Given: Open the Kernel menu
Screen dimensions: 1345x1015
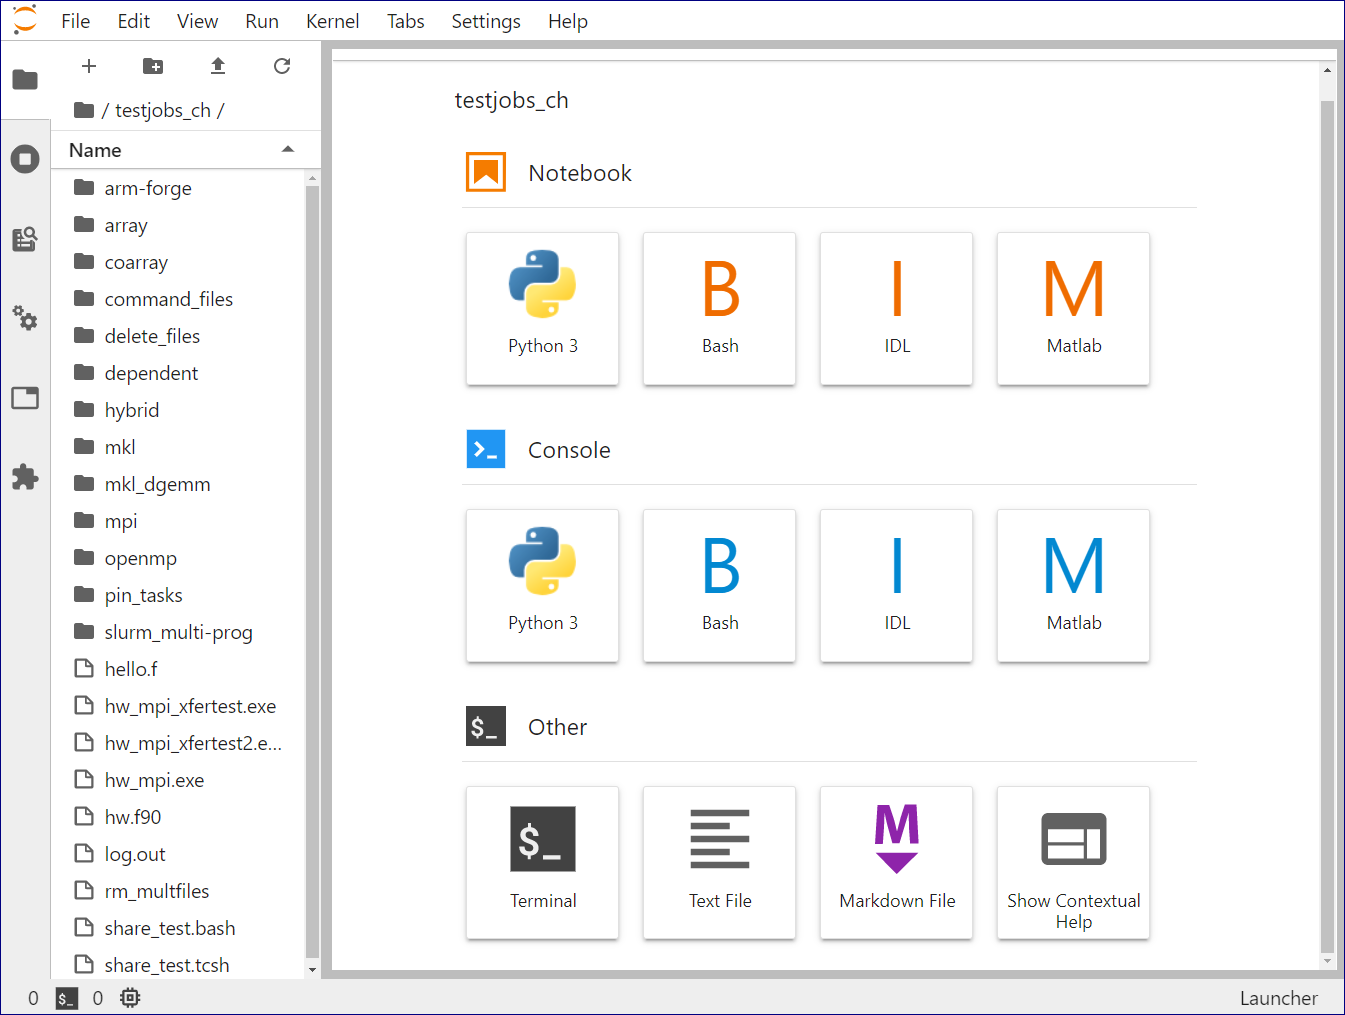Looking at the screenshot, I should (x=332, y=21).
